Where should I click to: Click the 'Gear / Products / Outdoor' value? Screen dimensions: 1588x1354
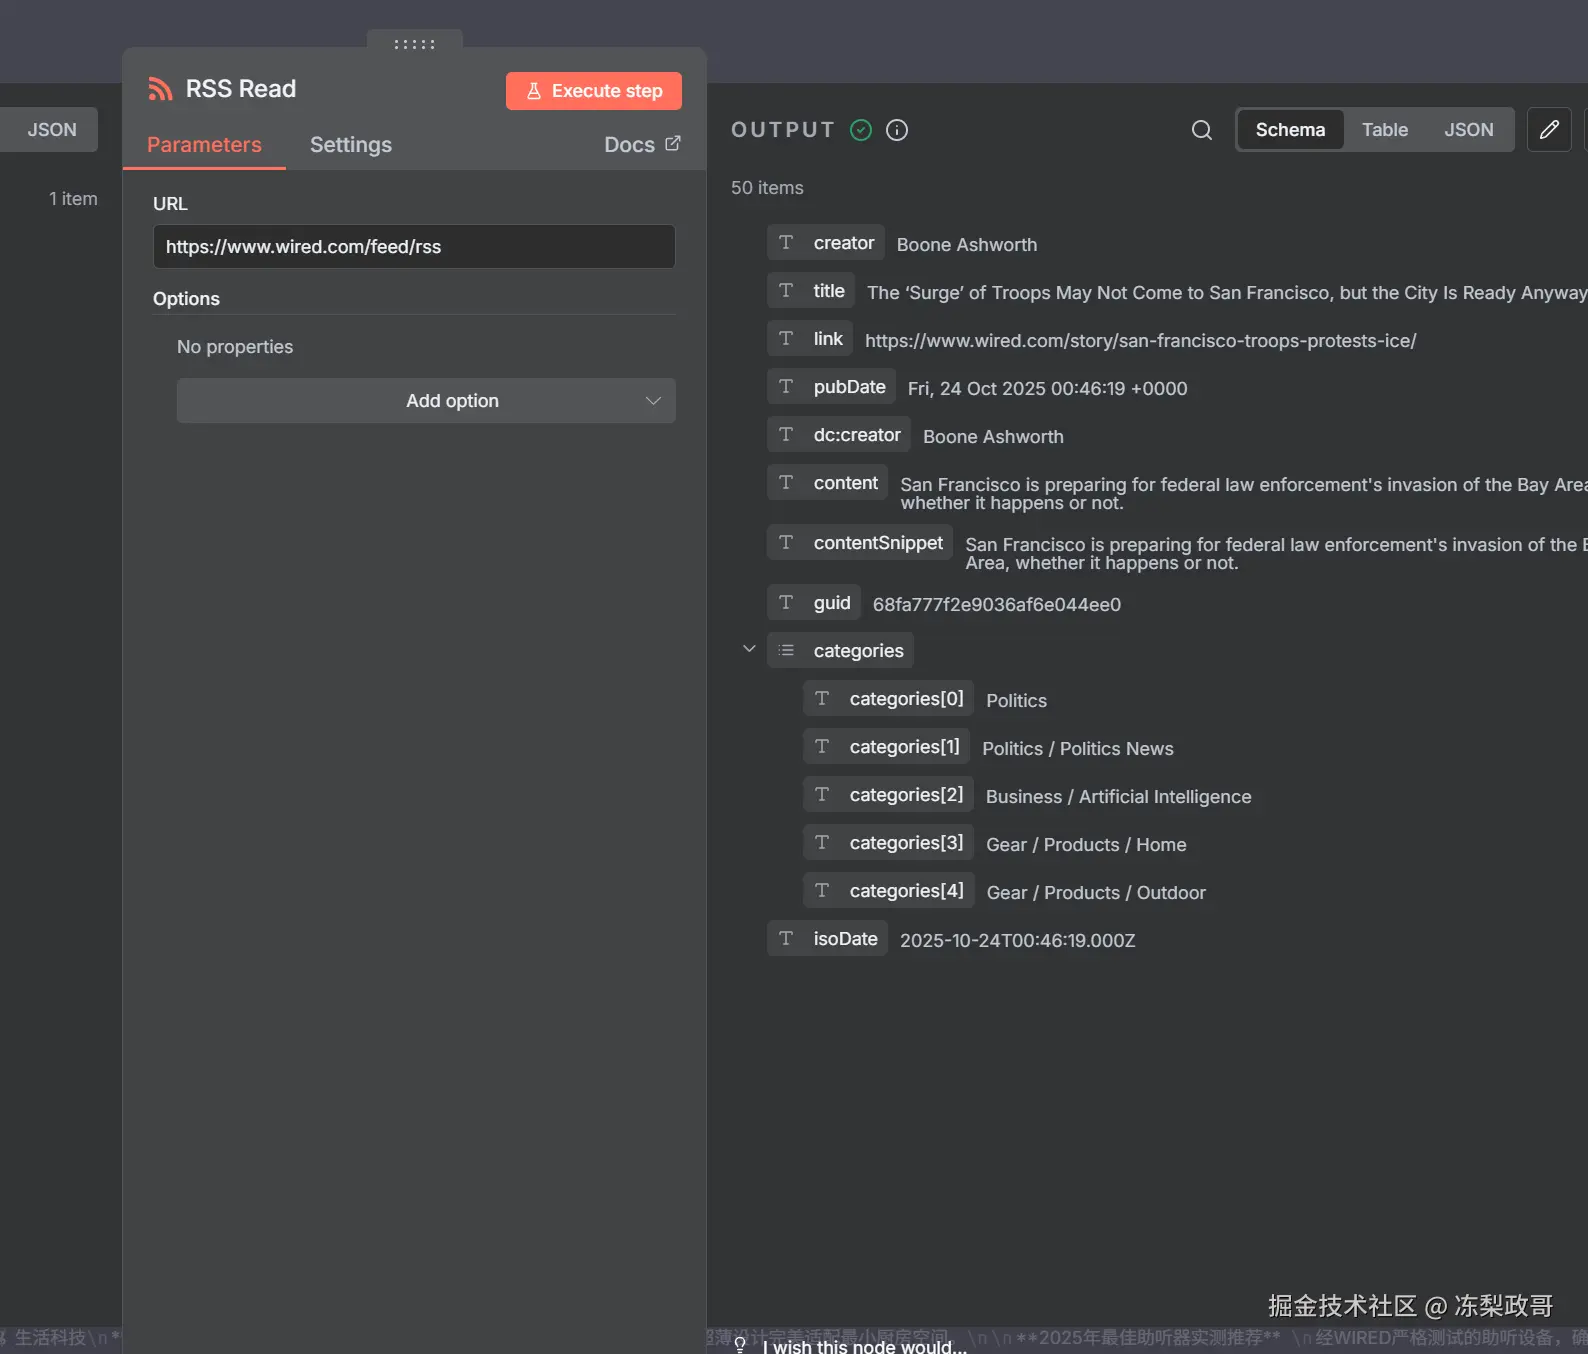1096,893
